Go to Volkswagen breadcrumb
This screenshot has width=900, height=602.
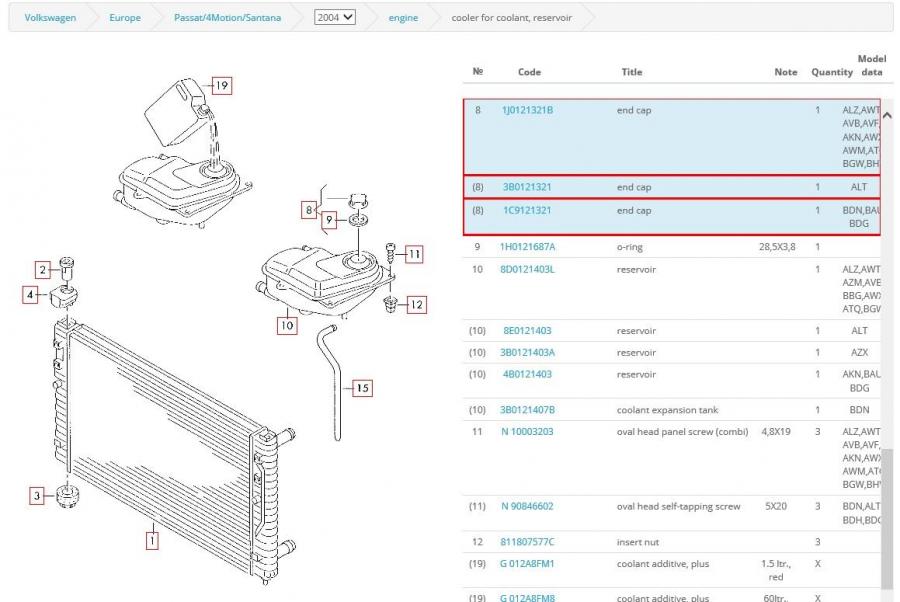(x=50, y=18)
